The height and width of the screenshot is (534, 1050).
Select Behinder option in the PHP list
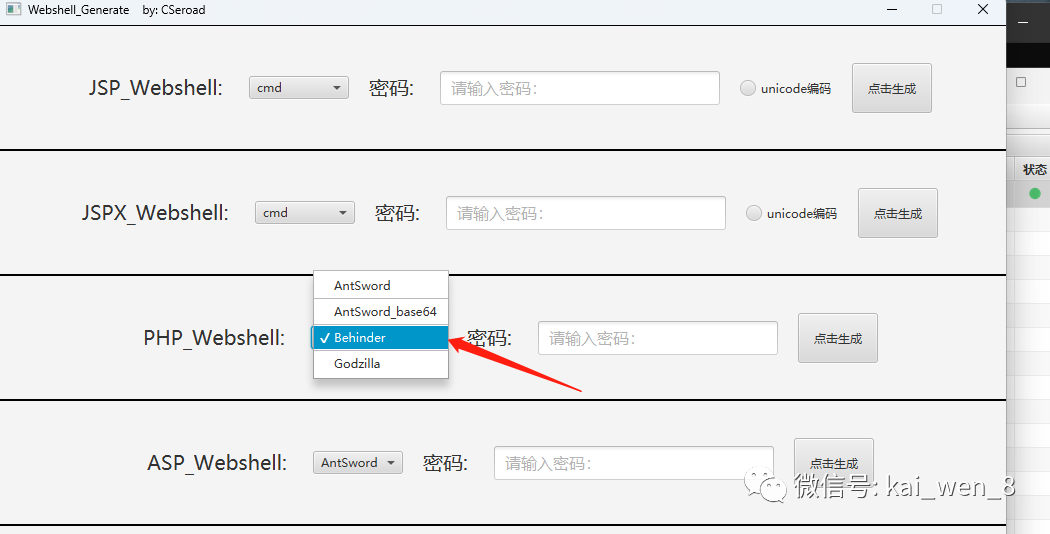[380, 338]
